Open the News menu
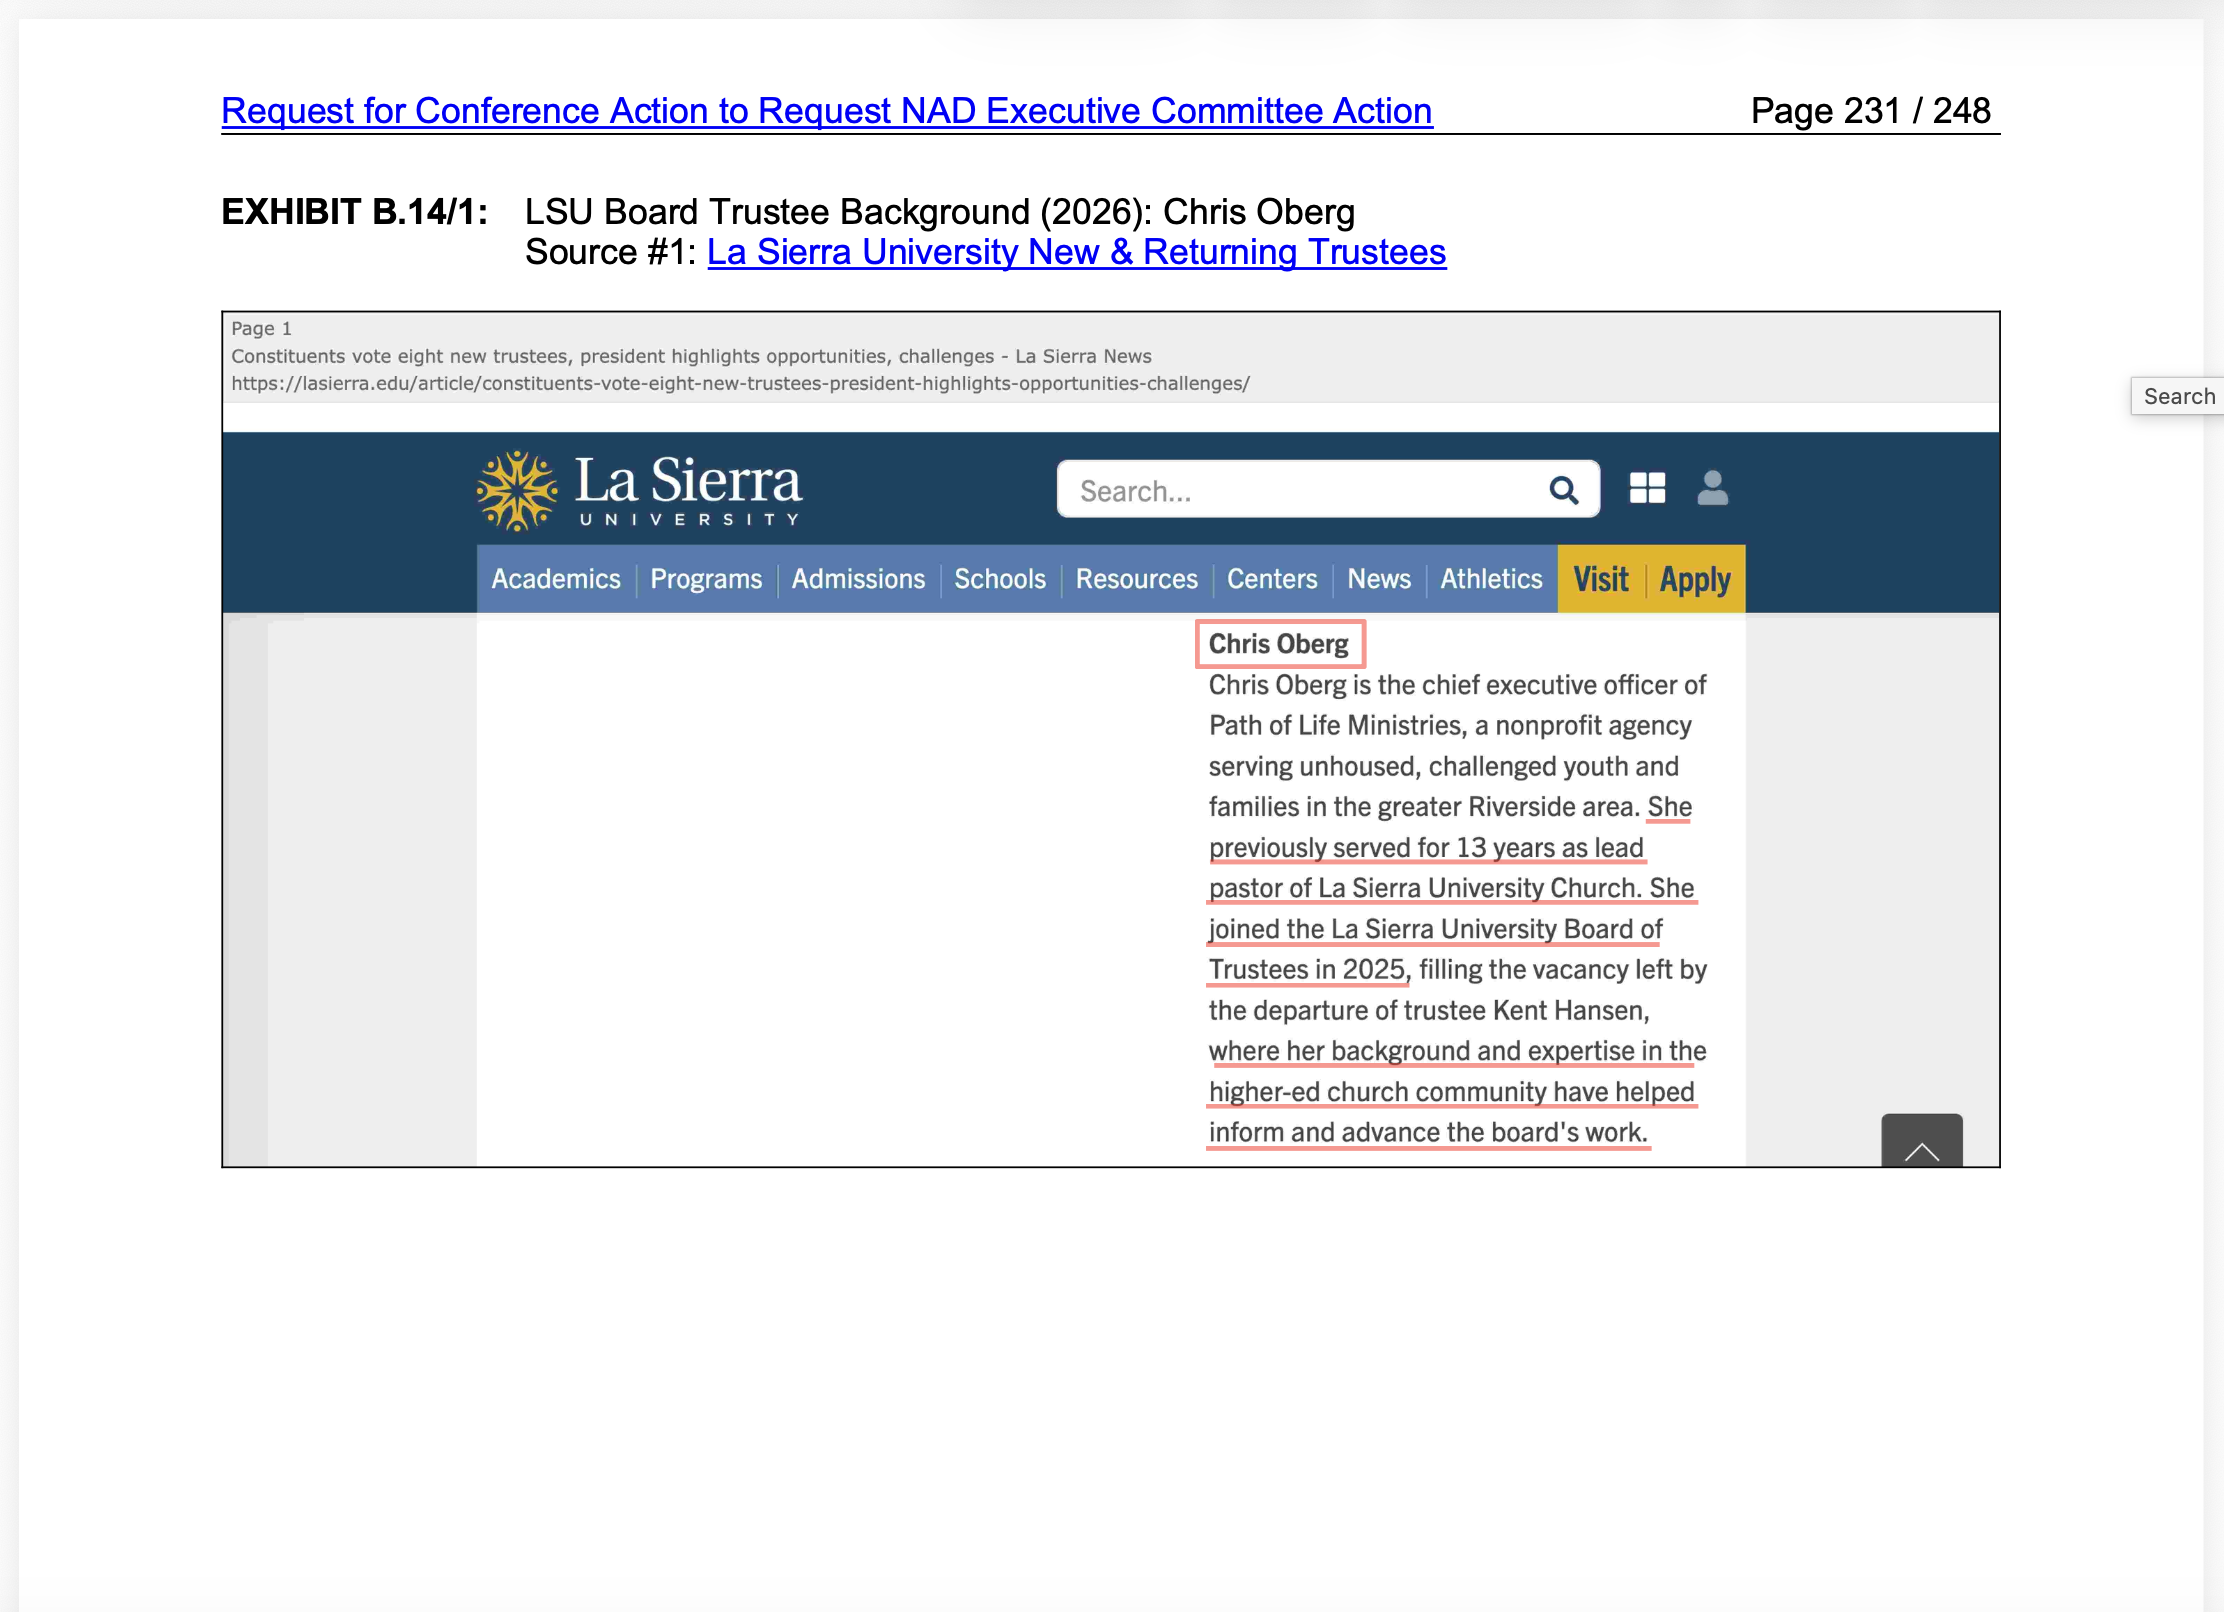This screenshot has width=2224, height=1612. pyautogui.click(x=1379, y=579)
